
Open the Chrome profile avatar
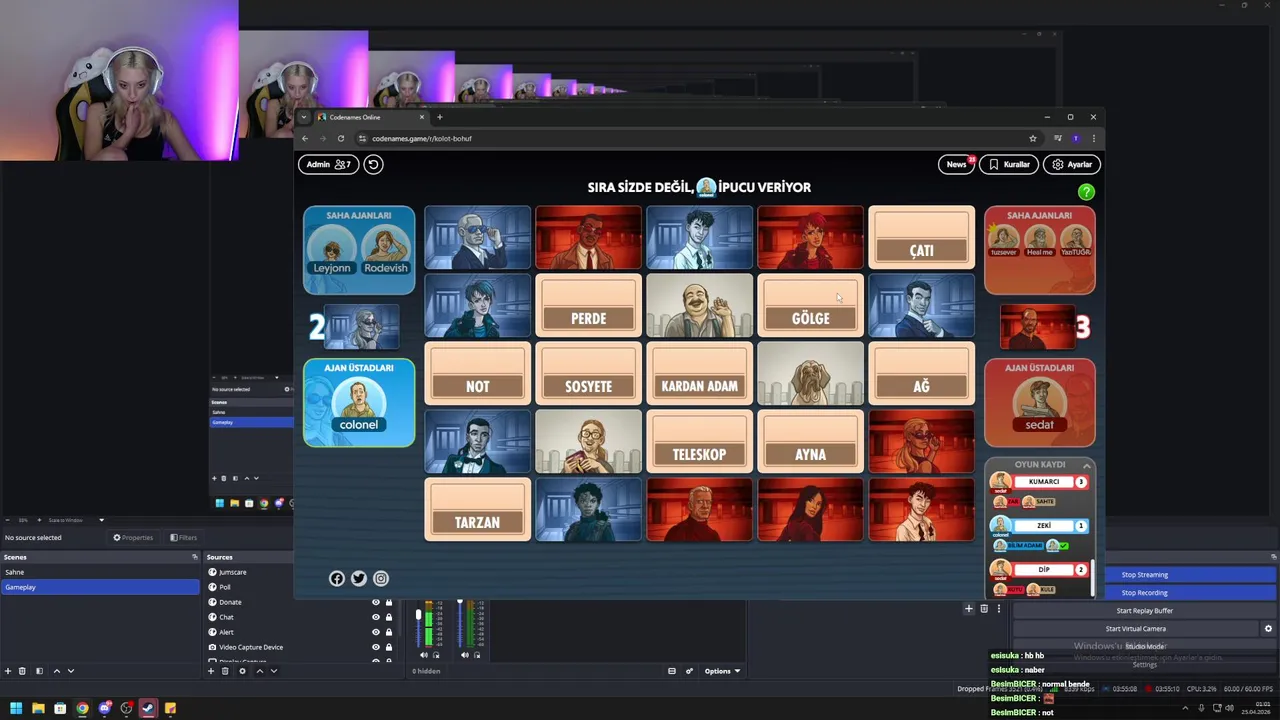pos(1075,138)
